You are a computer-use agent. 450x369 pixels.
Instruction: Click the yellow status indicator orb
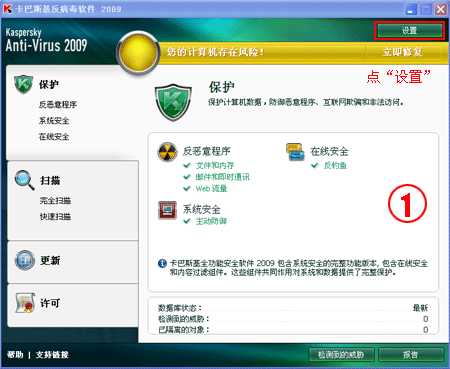(x=138, y=52)
